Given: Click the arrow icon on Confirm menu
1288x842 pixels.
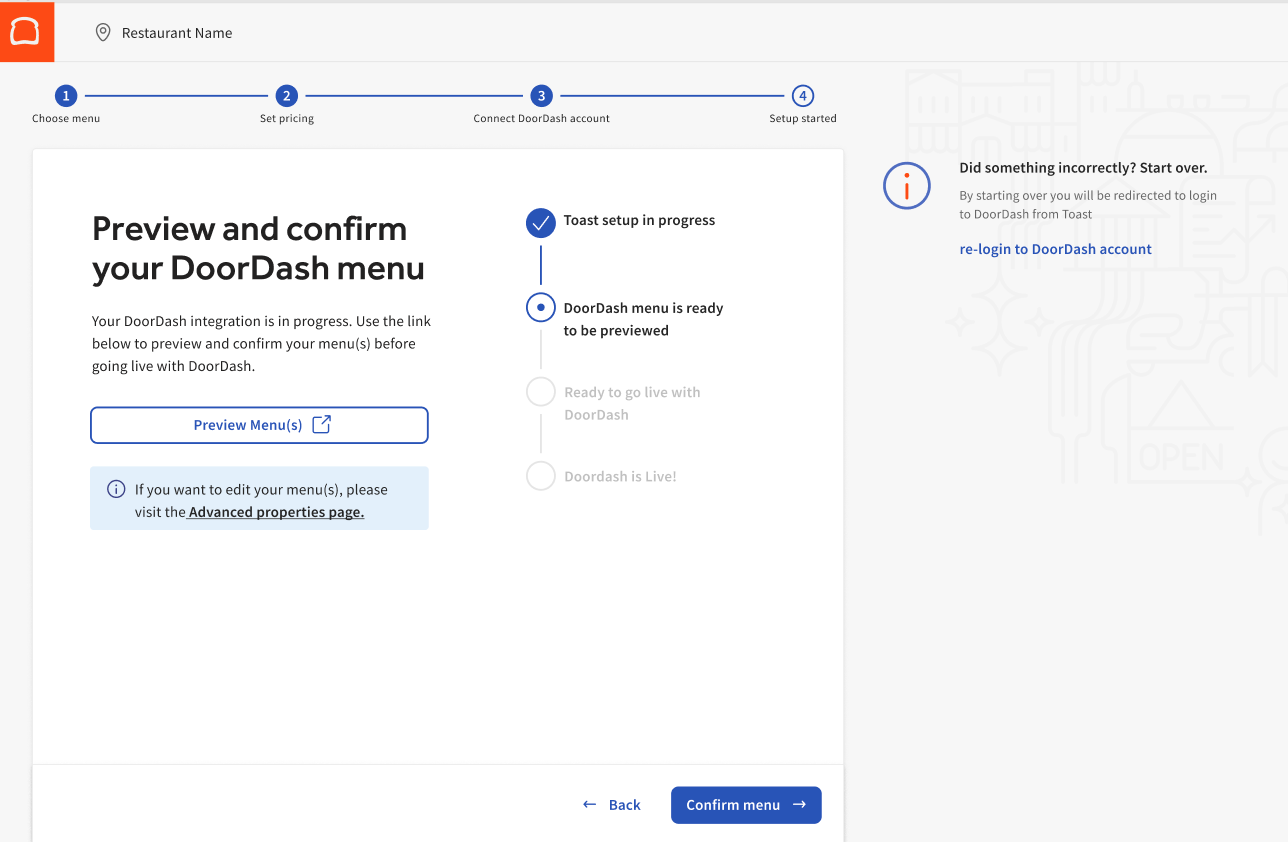Looking at the screenshot, I should pyautogui.click(x=798, y=804).
